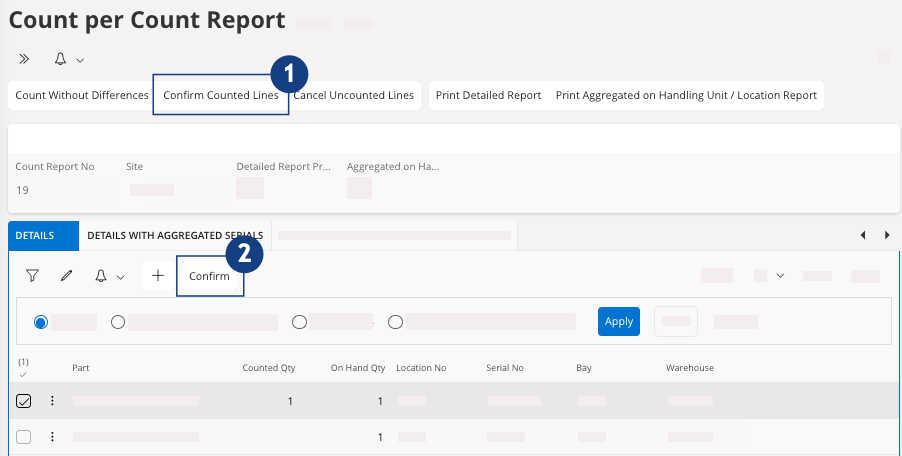Open three-dot menu of second row

pos(52,437)
